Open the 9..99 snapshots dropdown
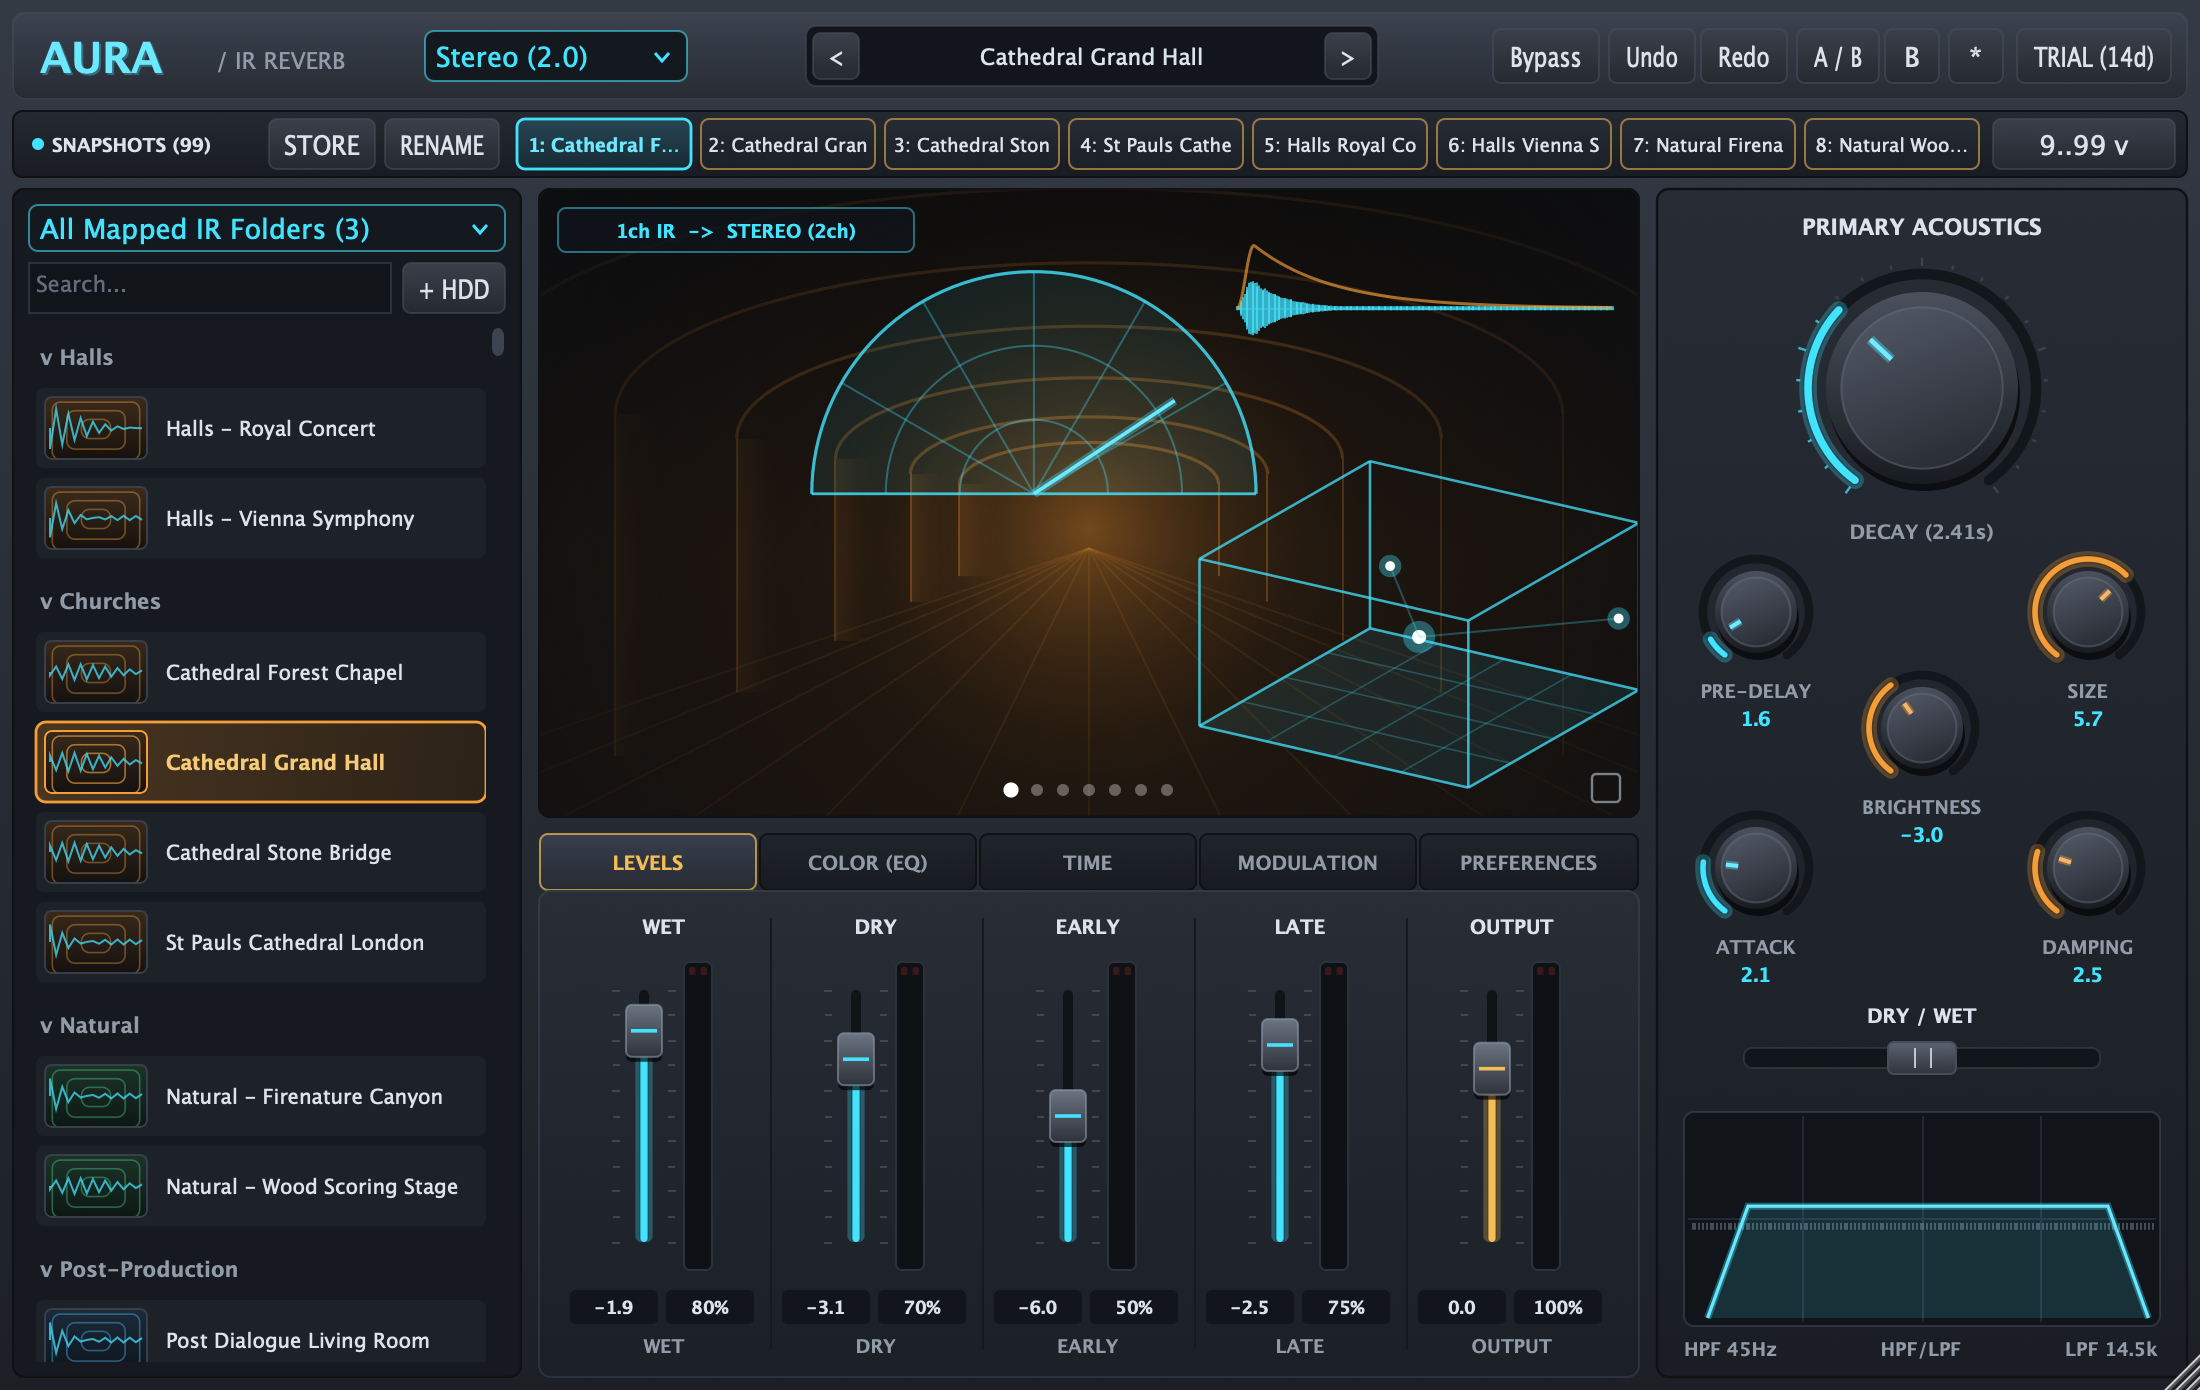This screenshot has height=1390, width=2200. point(2084,146)
